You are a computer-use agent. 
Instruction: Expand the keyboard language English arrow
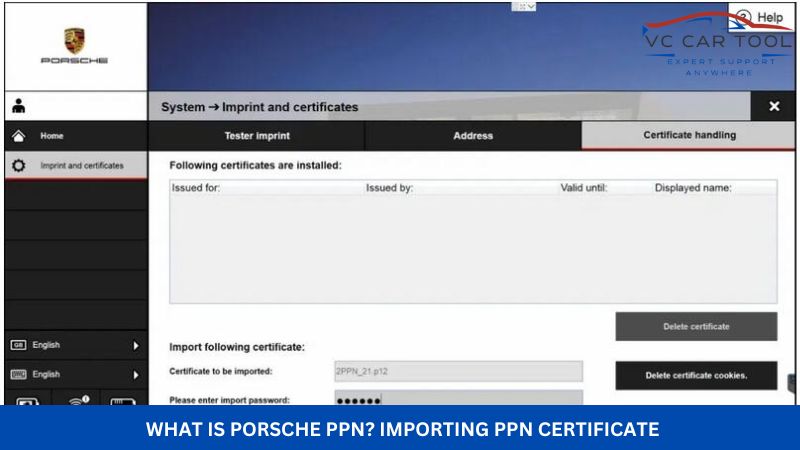click(x=136, y=375)
